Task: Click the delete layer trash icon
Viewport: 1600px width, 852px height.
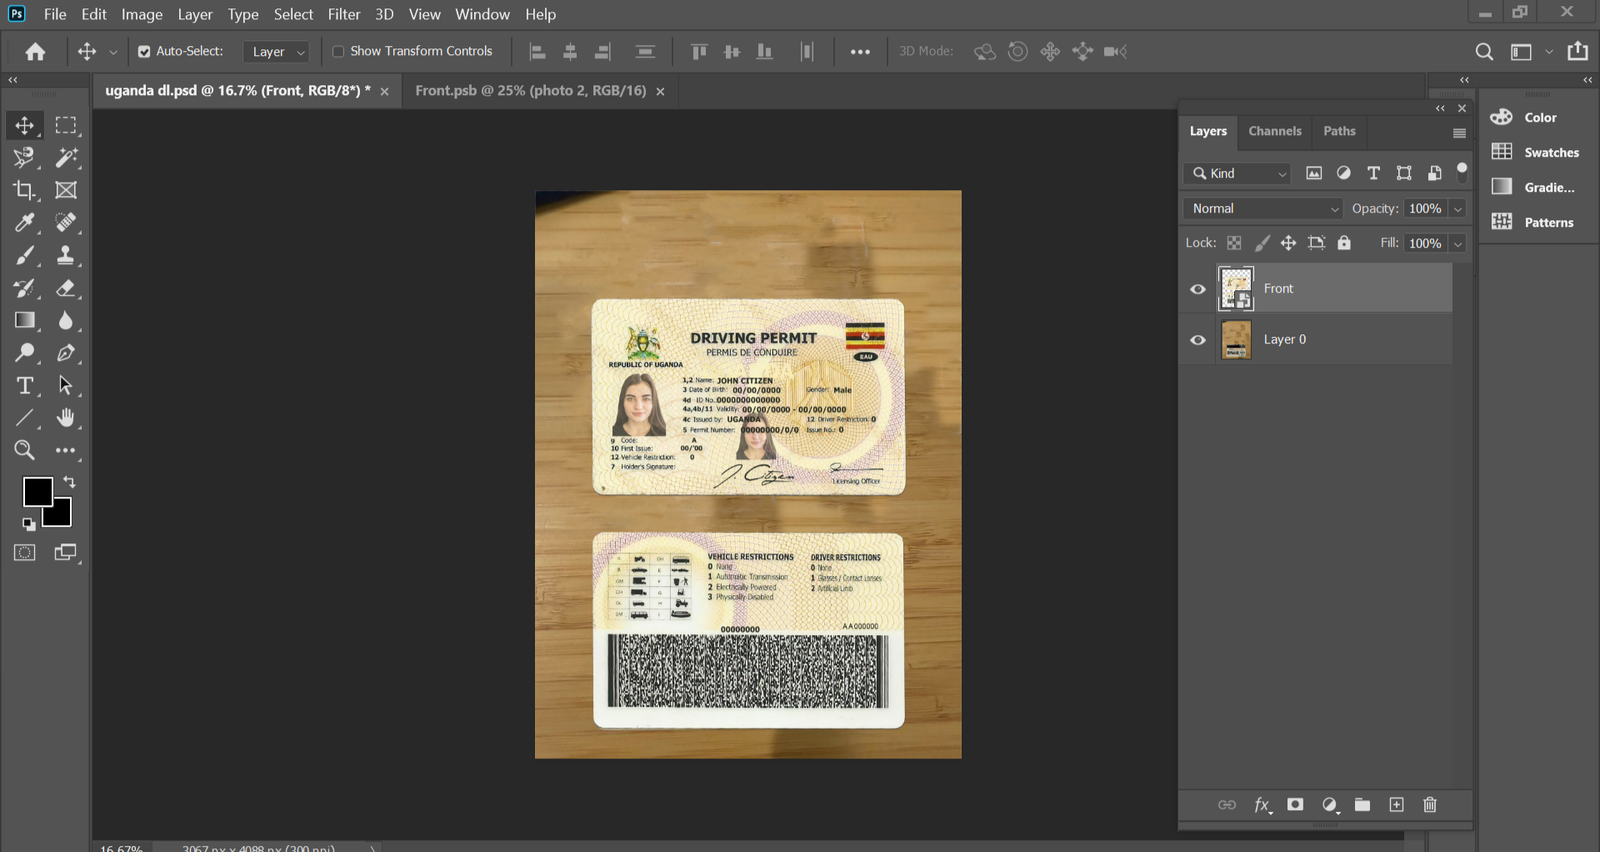Action: [1430, 805]
